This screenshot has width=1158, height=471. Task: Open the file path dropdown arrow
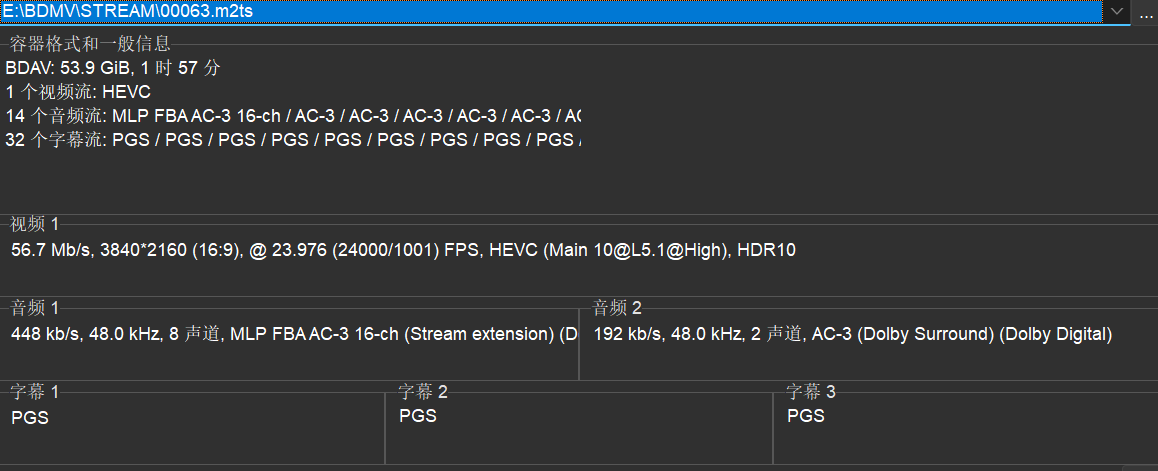point(1116,12)
